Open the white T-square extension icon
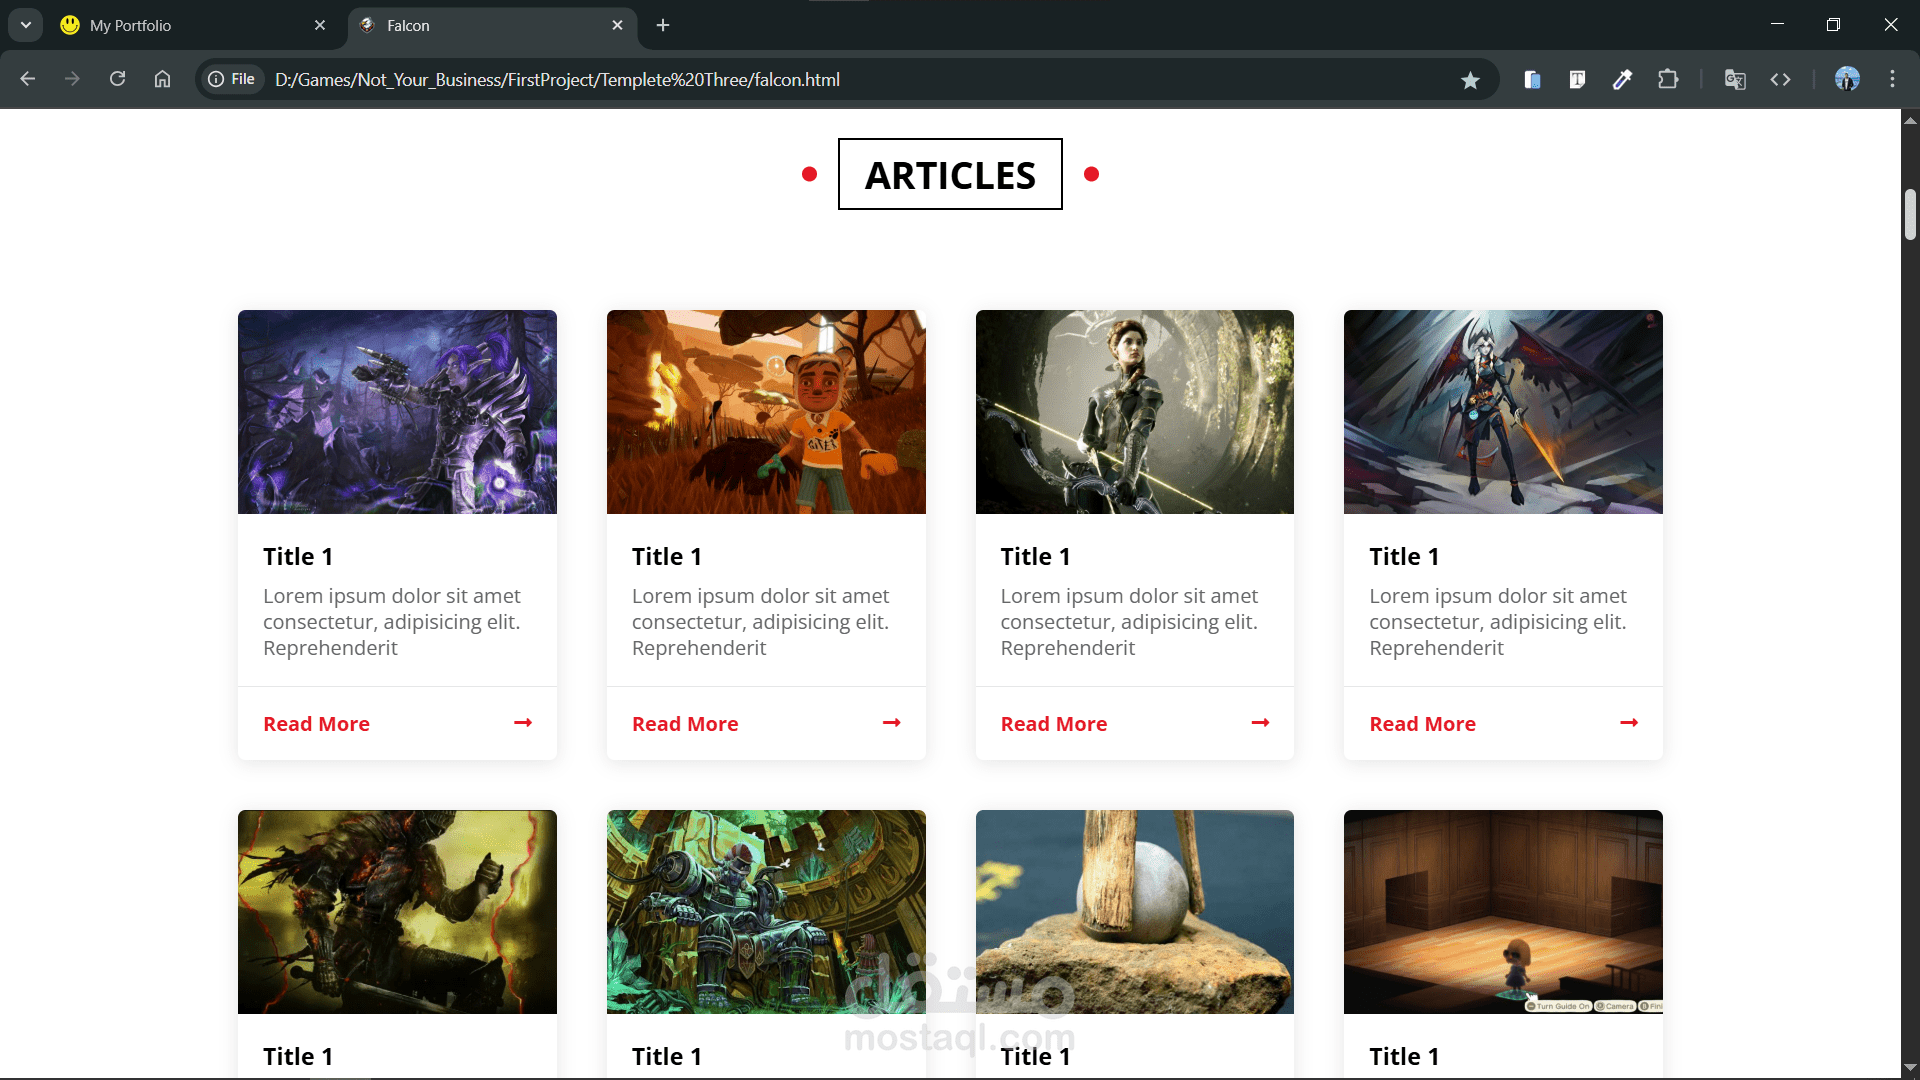Screen dimensions: 1920x1080 click(1577, 79)
